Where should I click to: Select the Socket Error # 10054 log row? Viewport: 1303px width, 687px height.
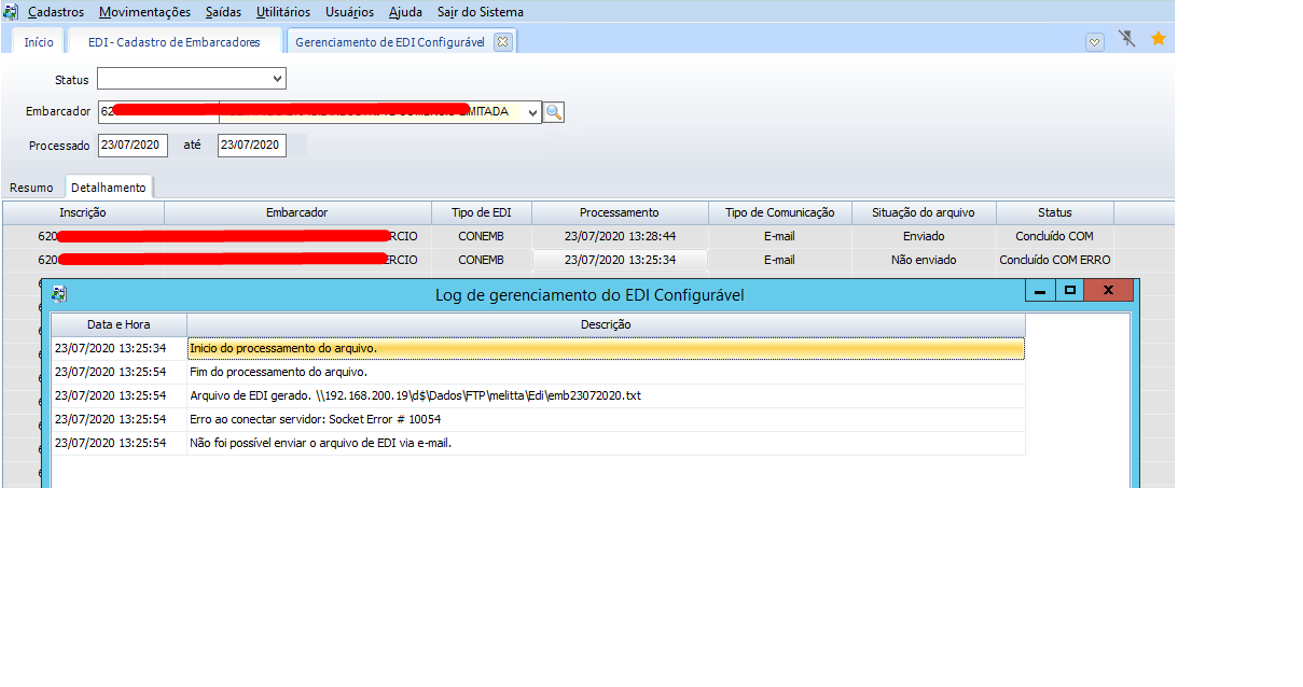(605, 420)
